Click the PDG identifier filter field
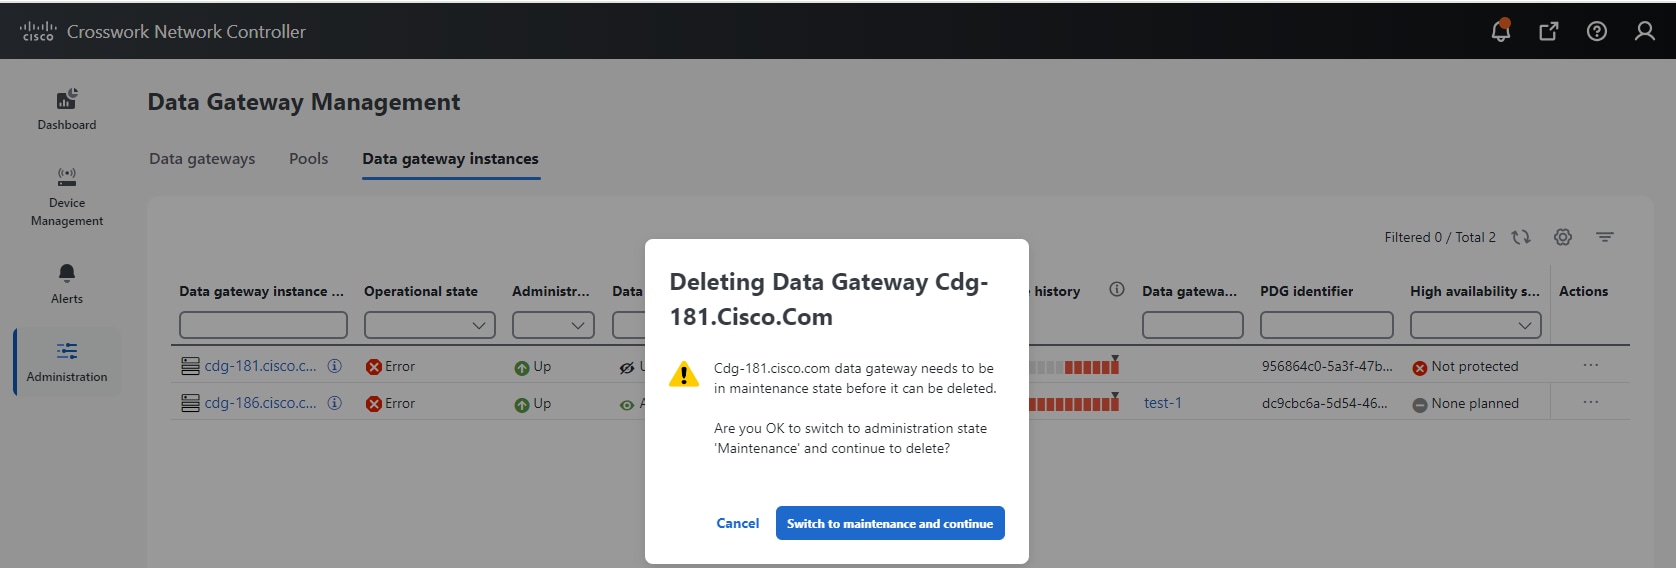The height and width of the screenshot is (568, 1676). click(1326, 325)
